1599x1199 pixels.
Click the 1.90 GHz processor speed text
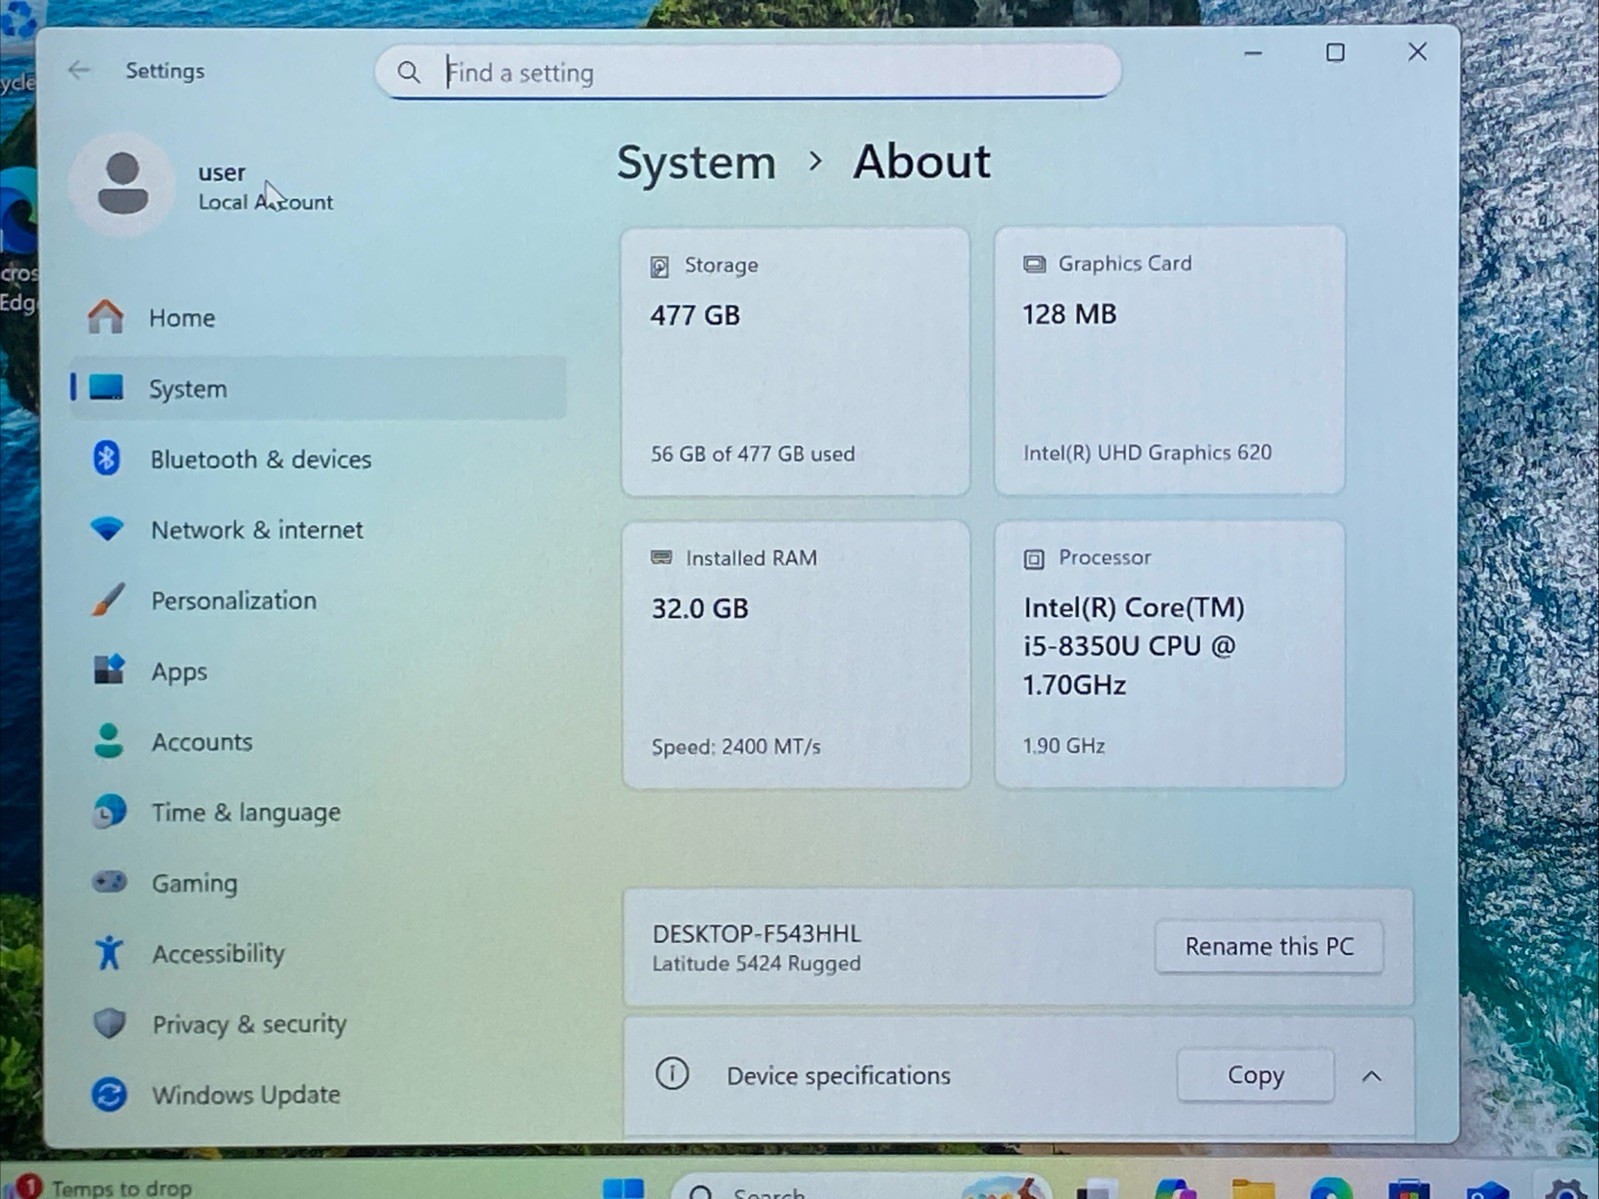(1063, 745)
